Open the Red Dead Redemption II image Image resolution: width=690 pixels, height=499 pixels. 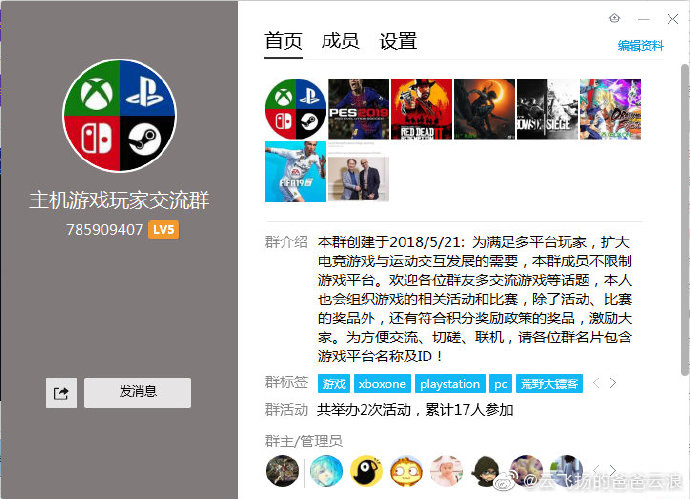pos(421,109)
